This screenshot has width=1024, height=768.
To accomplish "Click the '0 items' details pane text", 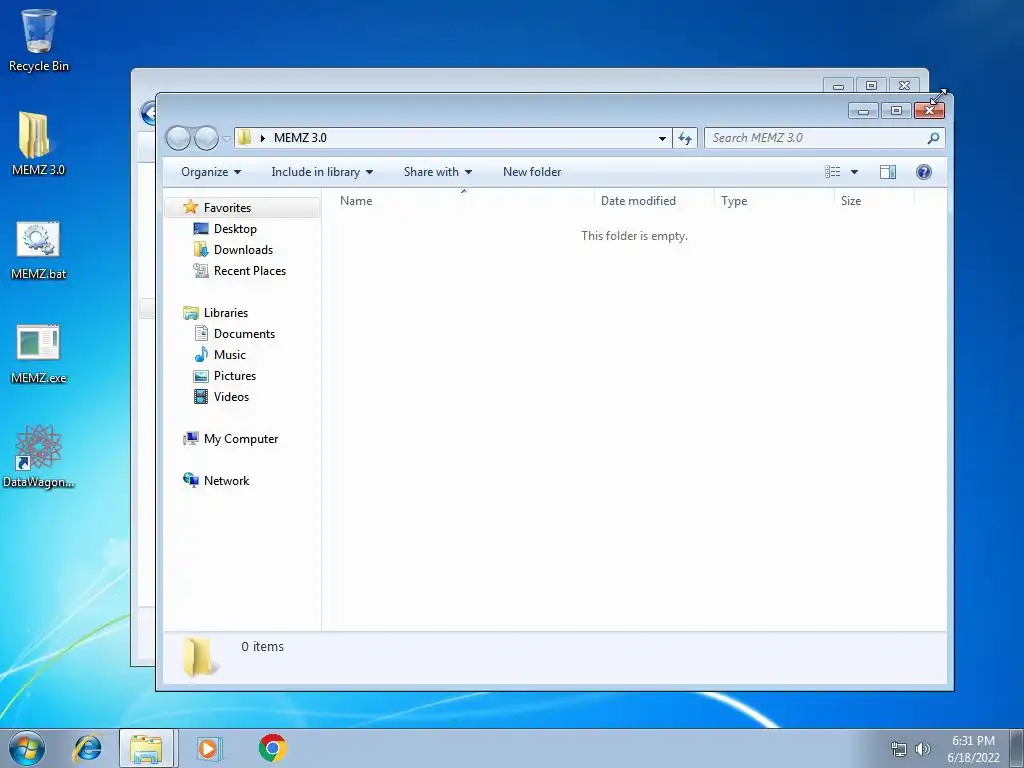I will (263, 647).
